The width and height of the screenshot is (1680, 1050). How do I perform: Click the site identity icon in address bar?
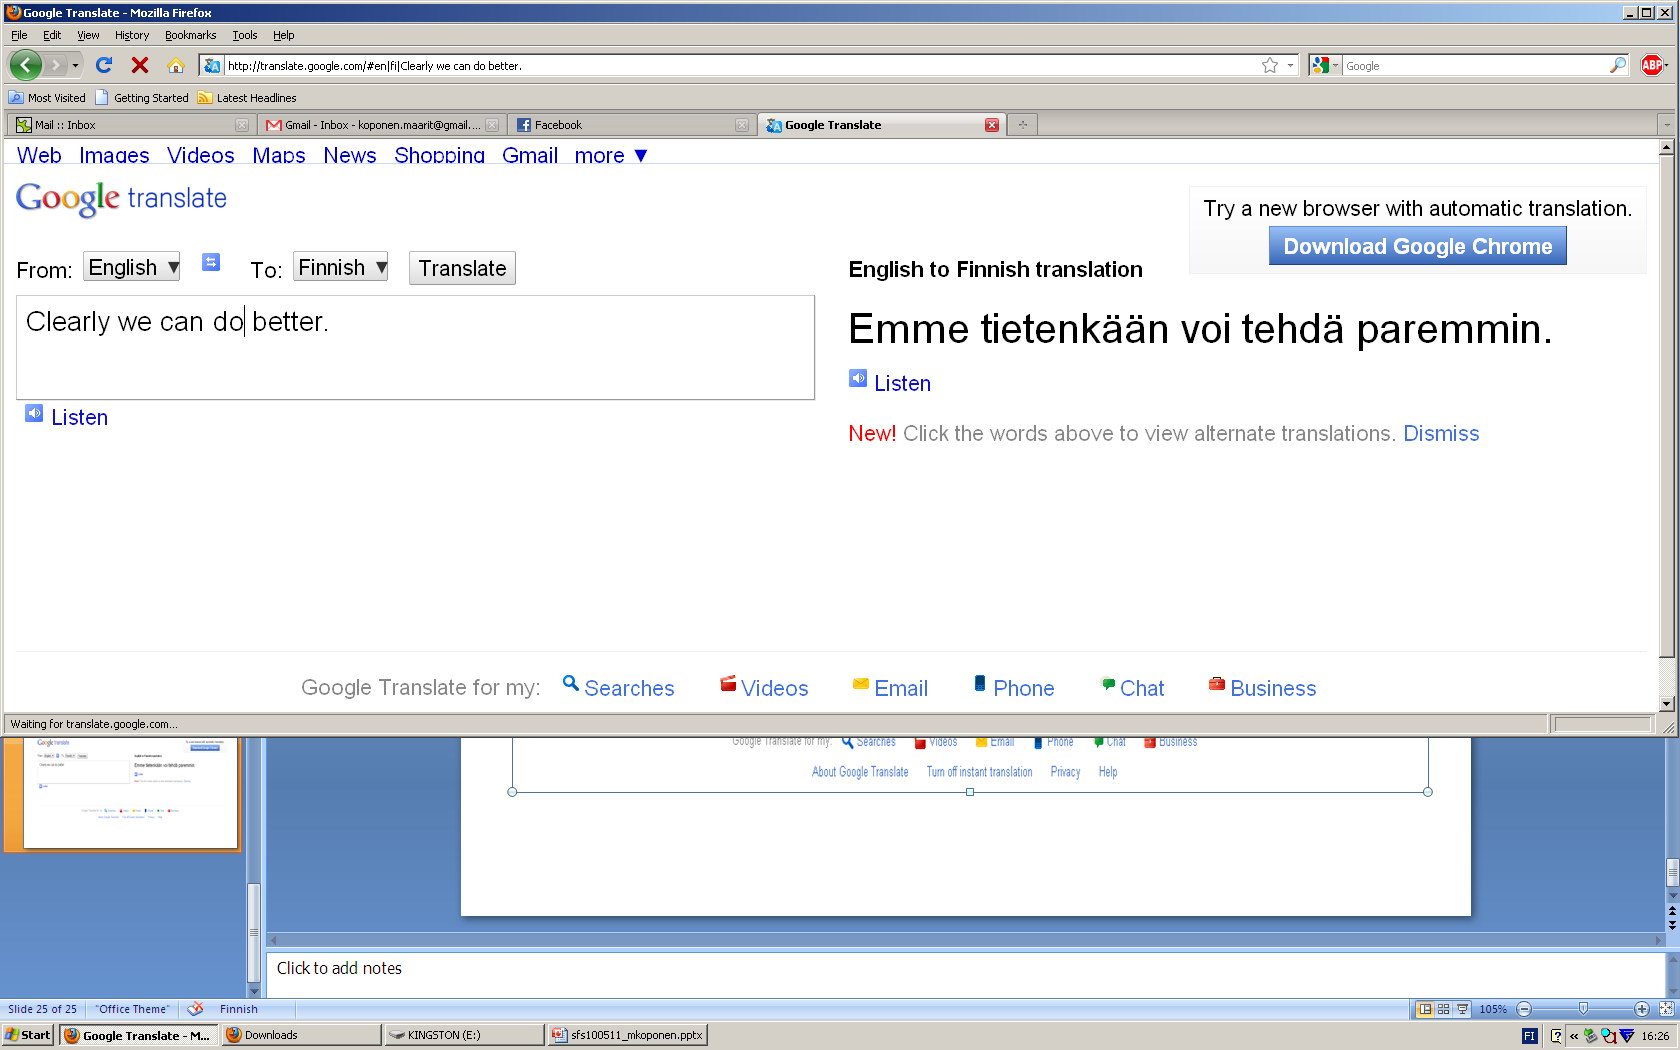[211, 65]
